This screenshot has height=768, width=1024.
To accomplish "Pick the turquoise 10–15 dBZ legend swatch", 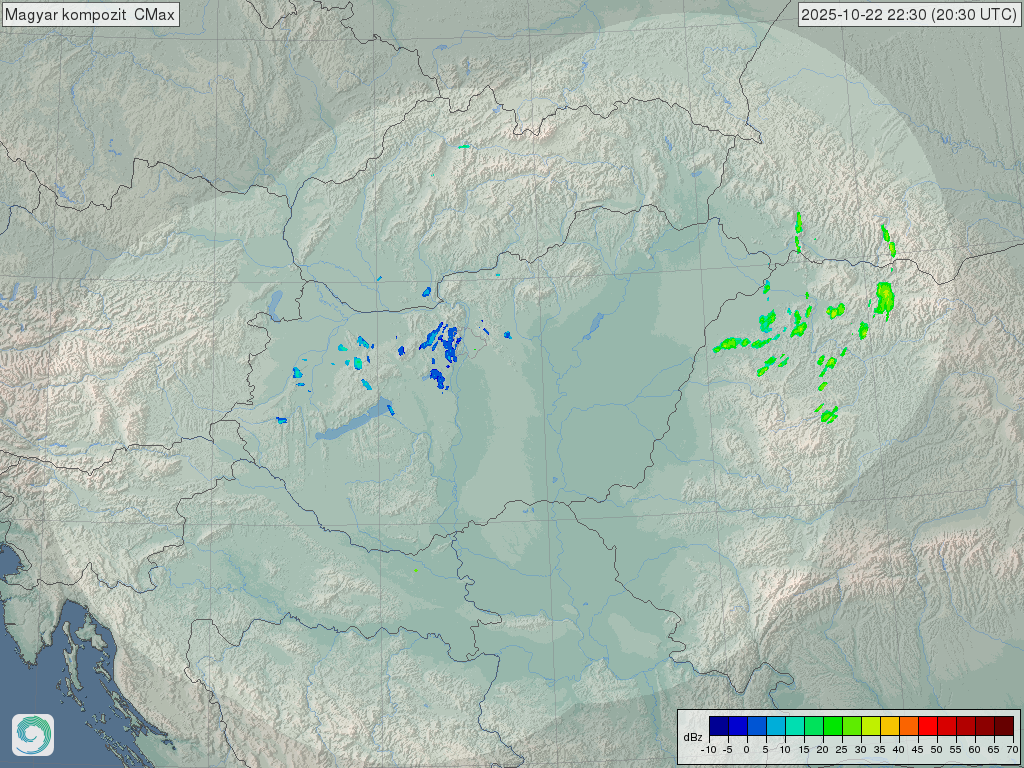I will pos(795,726).
